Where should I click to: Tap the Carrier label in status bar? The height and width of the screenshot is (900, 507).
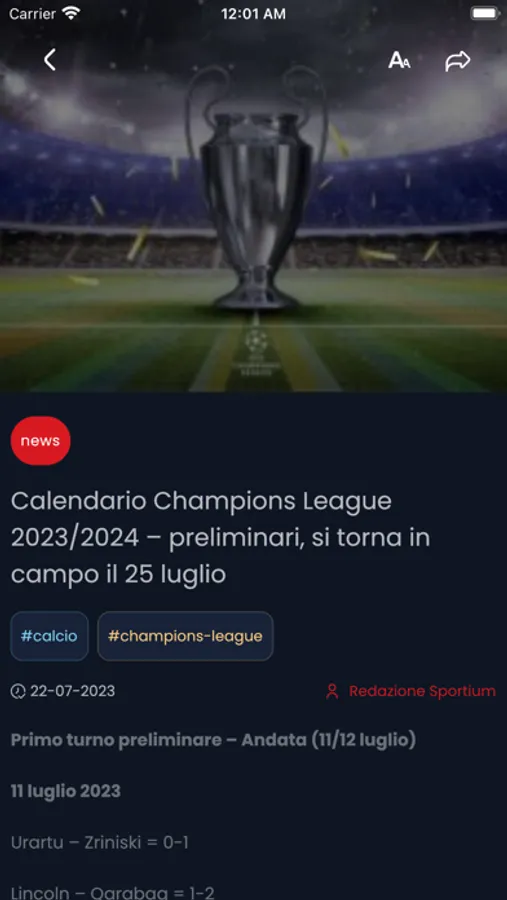32,14
